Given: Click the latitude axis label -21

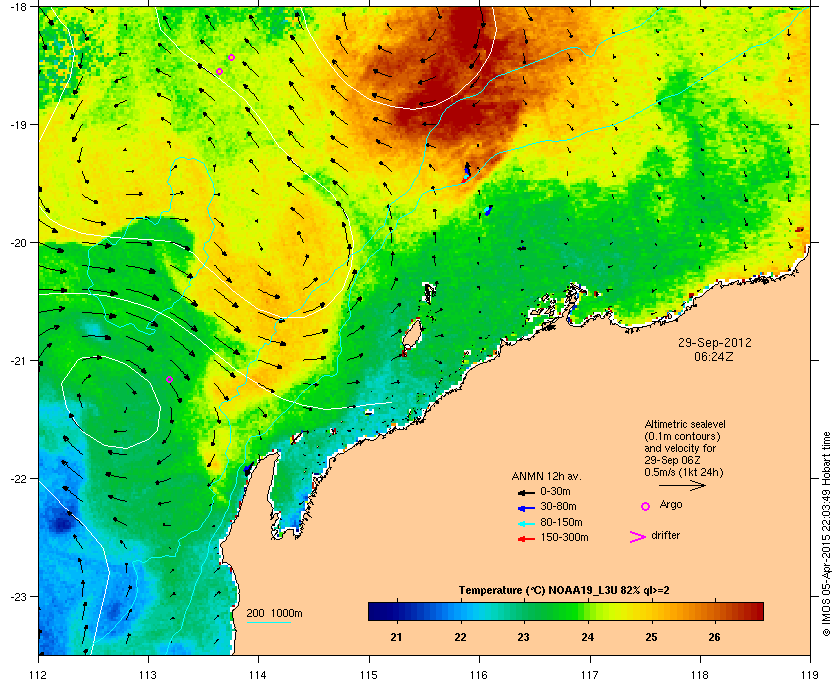Looking at the screenshot, I should tap(18, 361).
